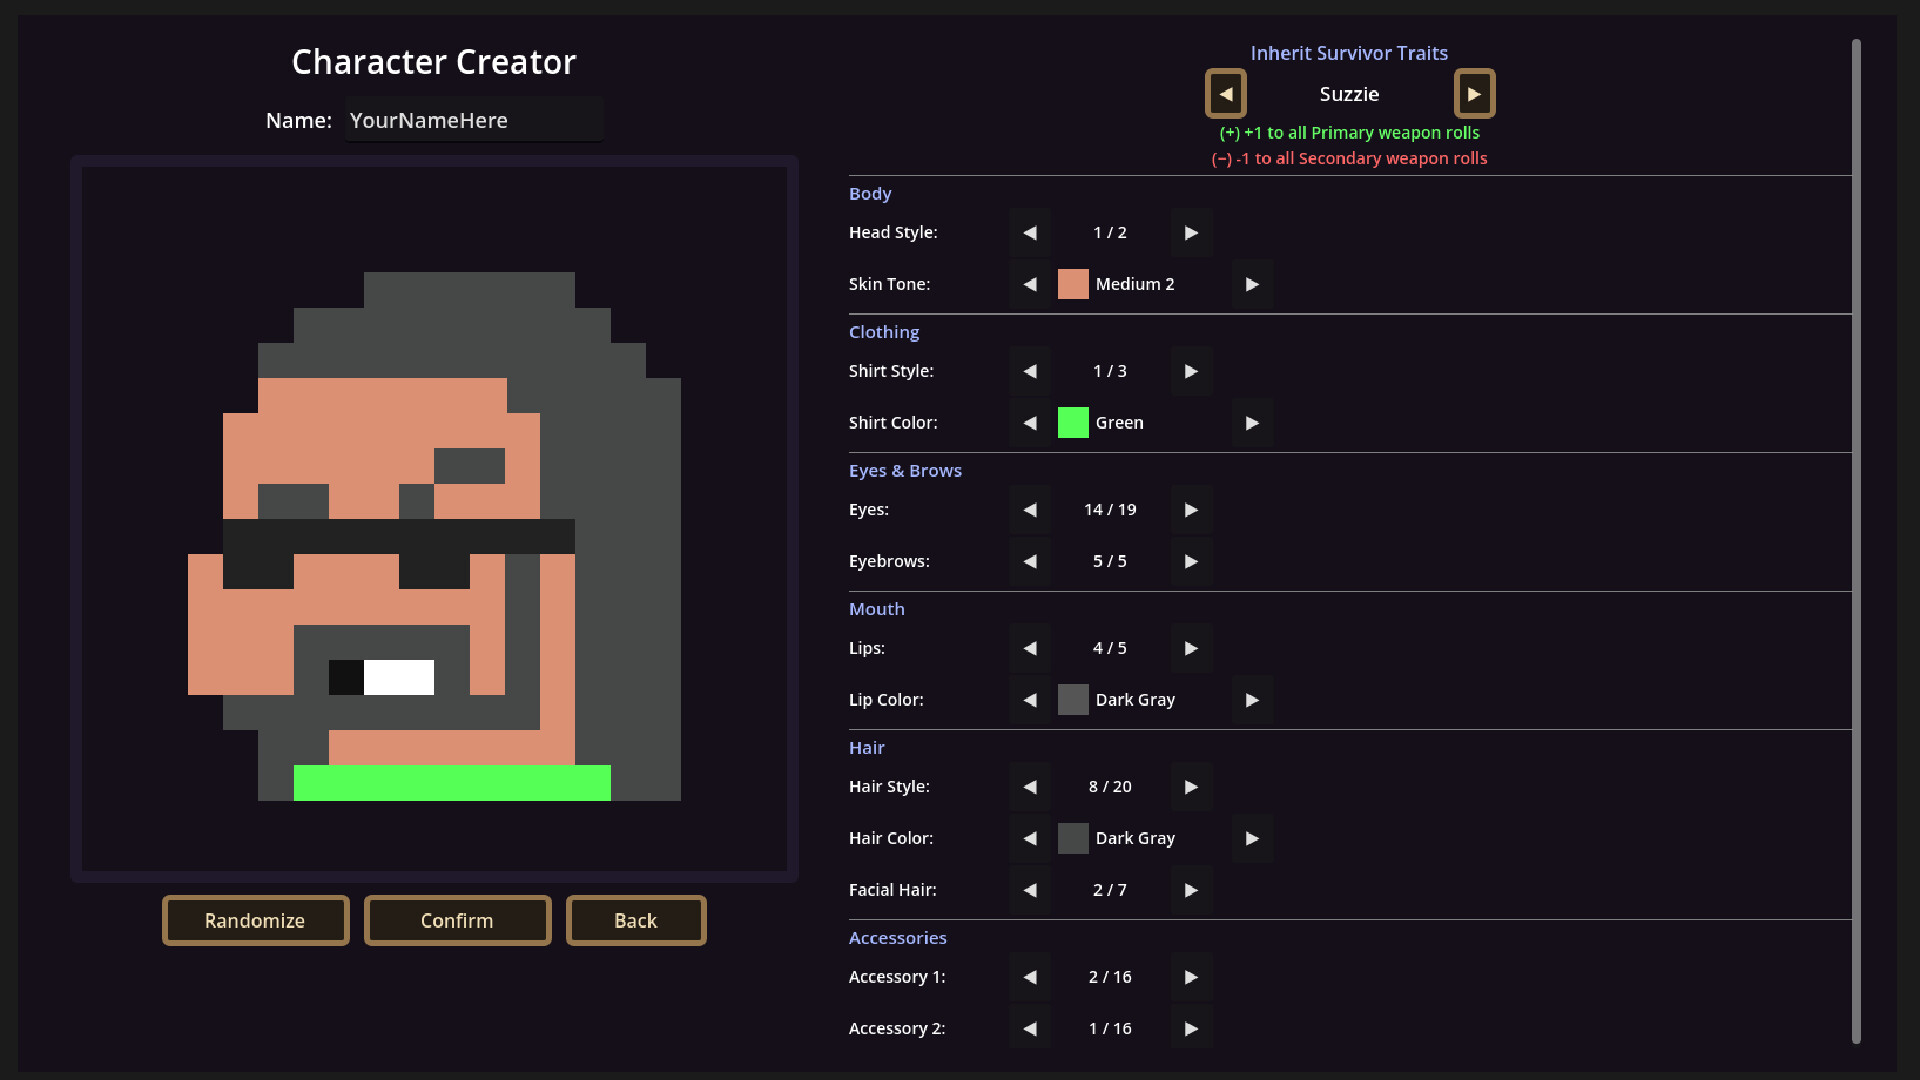The height and width of the screenshot is (1080, 1920).
Task: Select next survivor after Suzzie
Action: point(1474,94)
